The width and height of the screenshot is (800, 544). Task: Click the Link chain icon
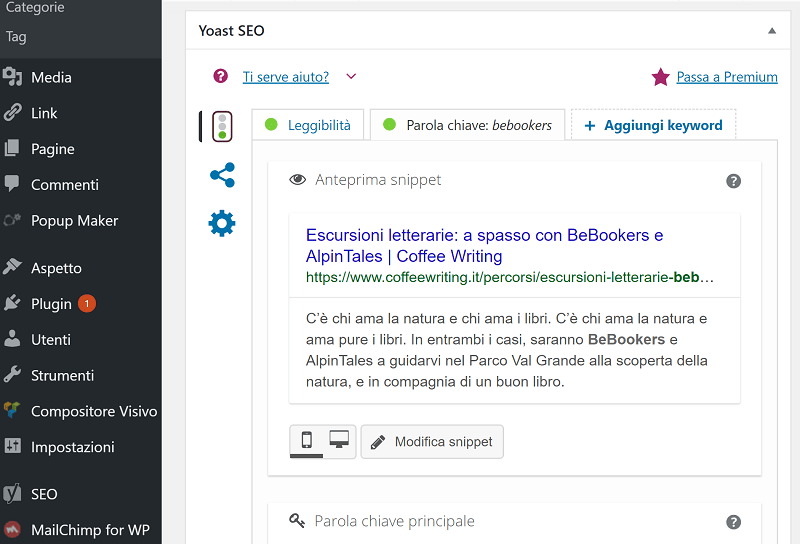coord(12,112)
